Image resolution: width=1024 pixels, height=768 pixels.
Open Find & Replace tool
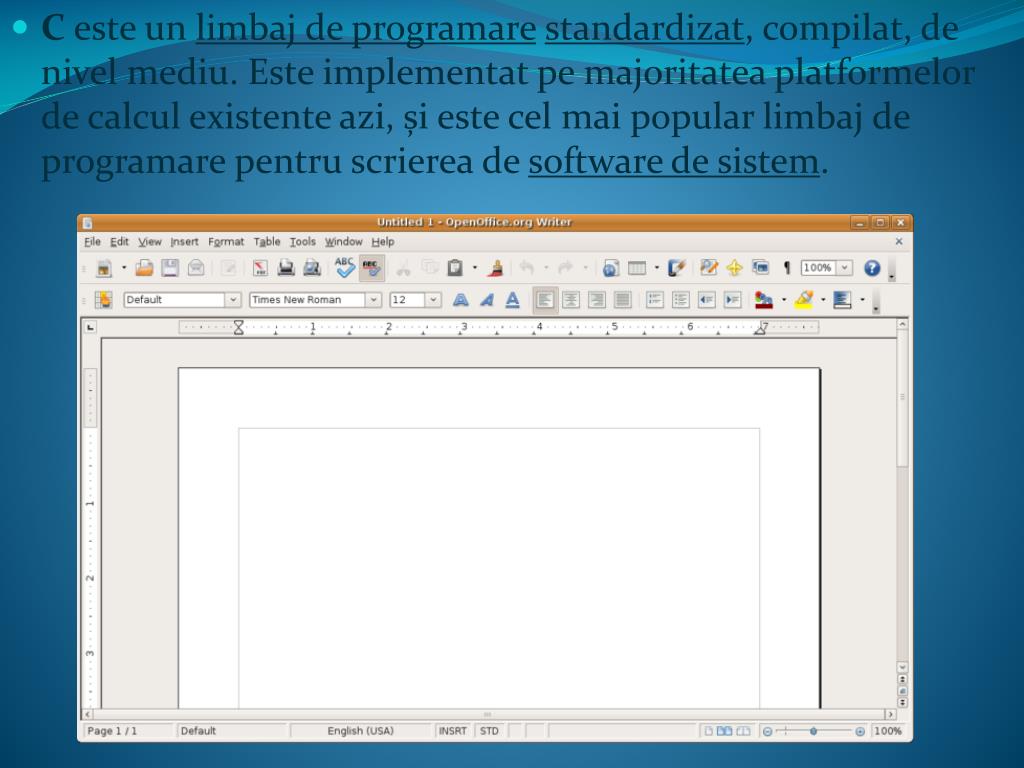tap(709, 268)
